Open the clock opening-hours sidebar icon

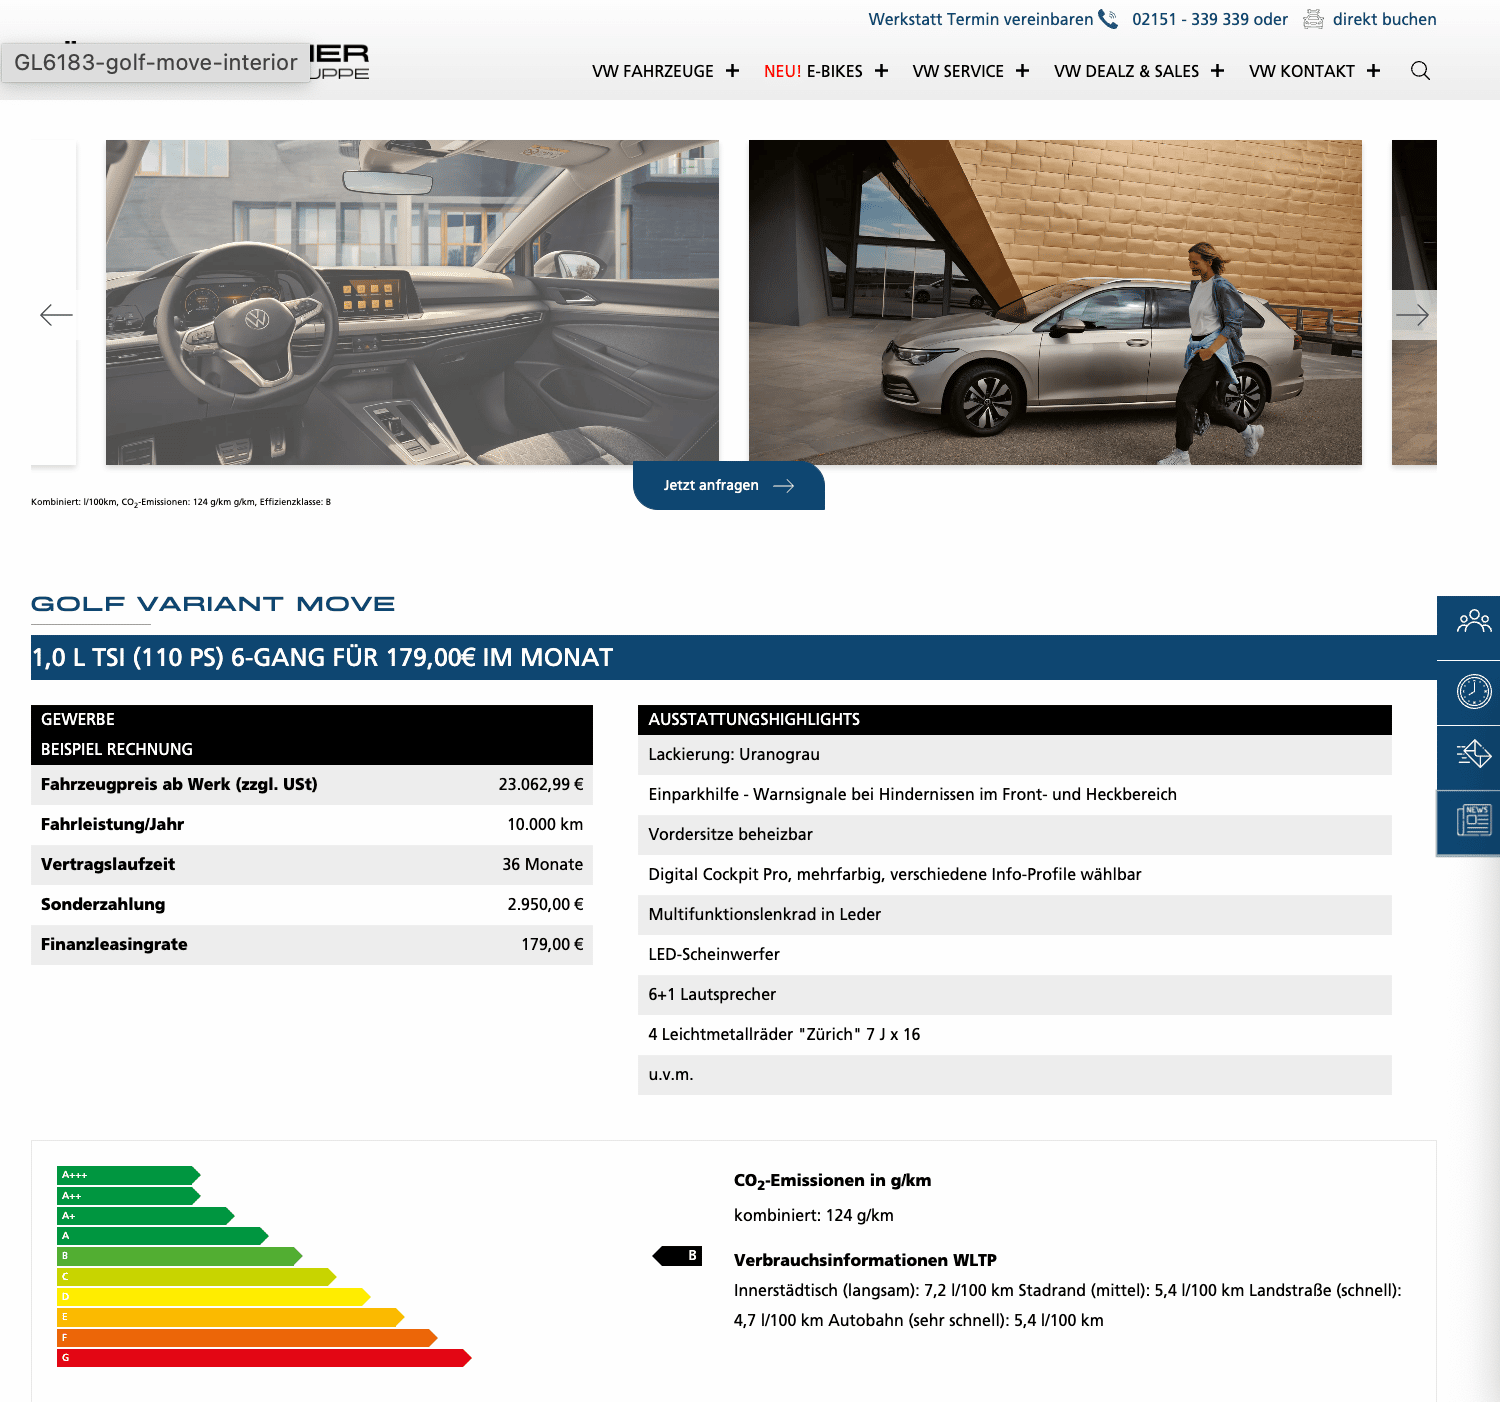(1473, 692)
